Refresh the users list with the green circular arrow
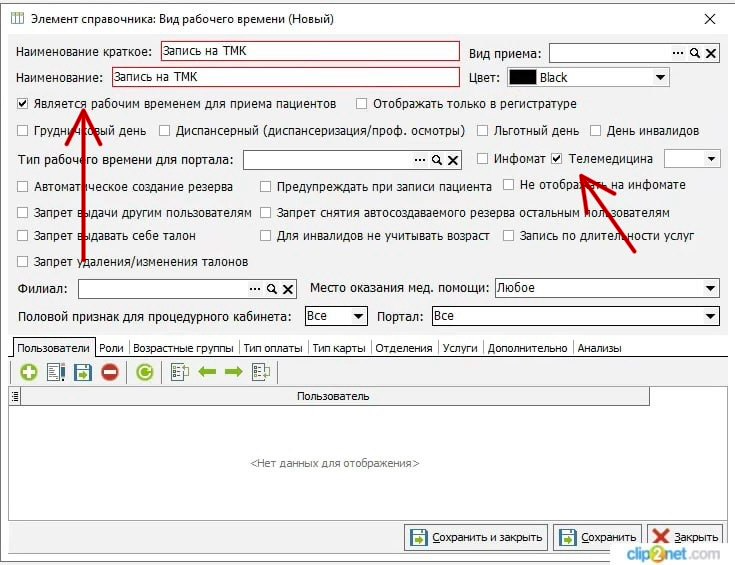Viewport: 735px width, 565px height. click(x=145, y=372)
